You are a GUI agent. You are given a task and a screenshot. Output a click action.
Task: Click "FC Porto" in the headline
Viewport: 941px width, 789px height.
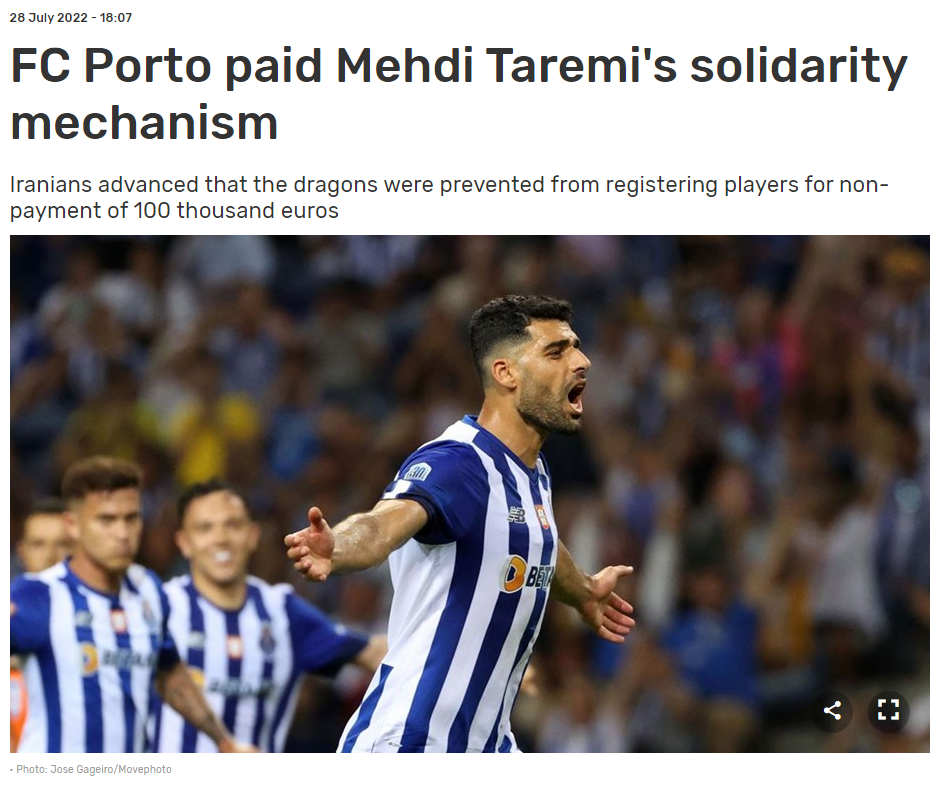pyautogui.click(x=111, y=65)
